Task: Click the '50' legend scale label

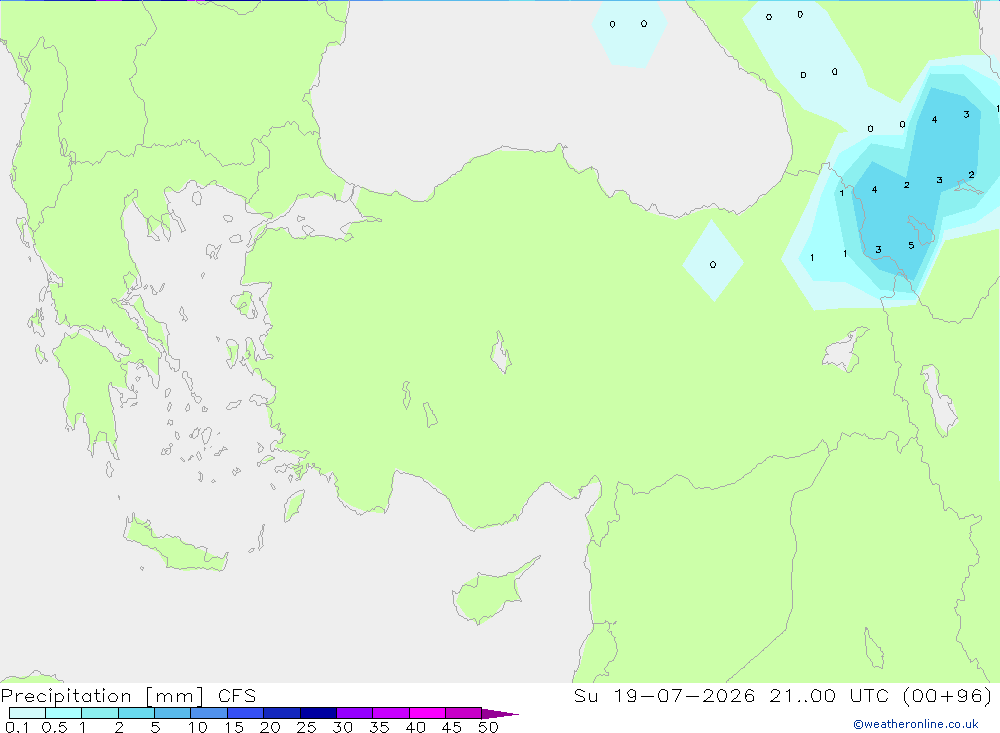Action: point(488,727)
